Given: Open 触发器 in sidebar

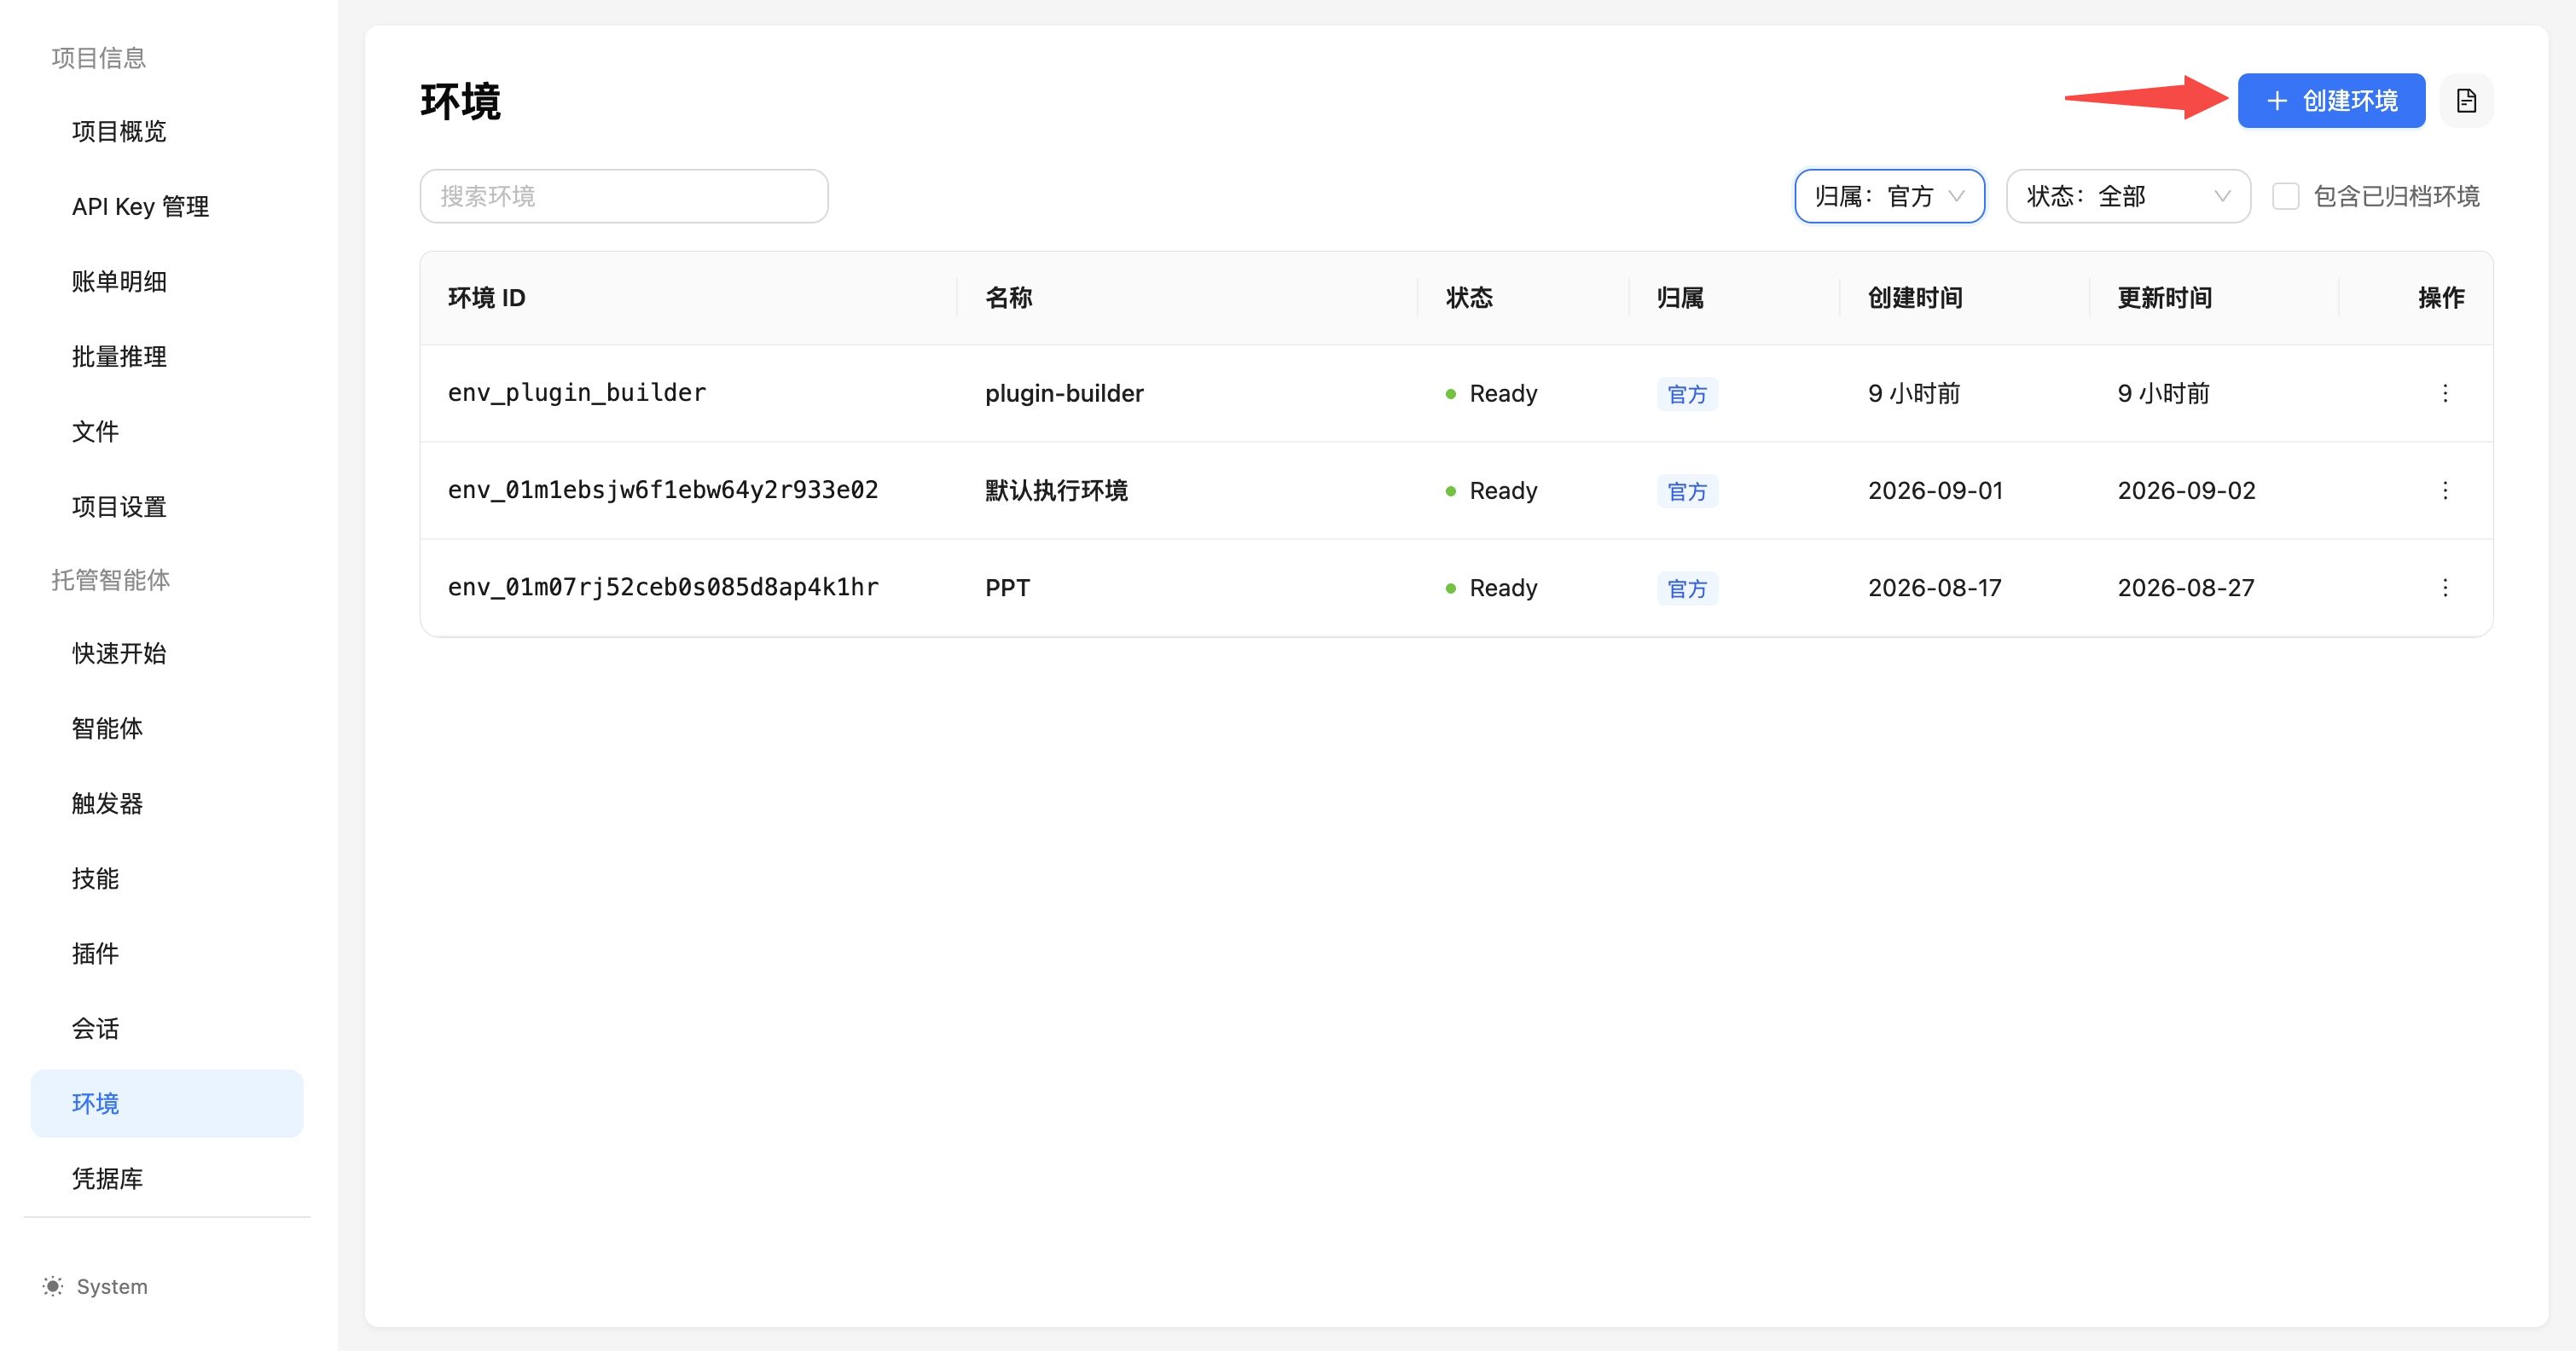Looking at the screenshot, I should [x=167, y=803].
